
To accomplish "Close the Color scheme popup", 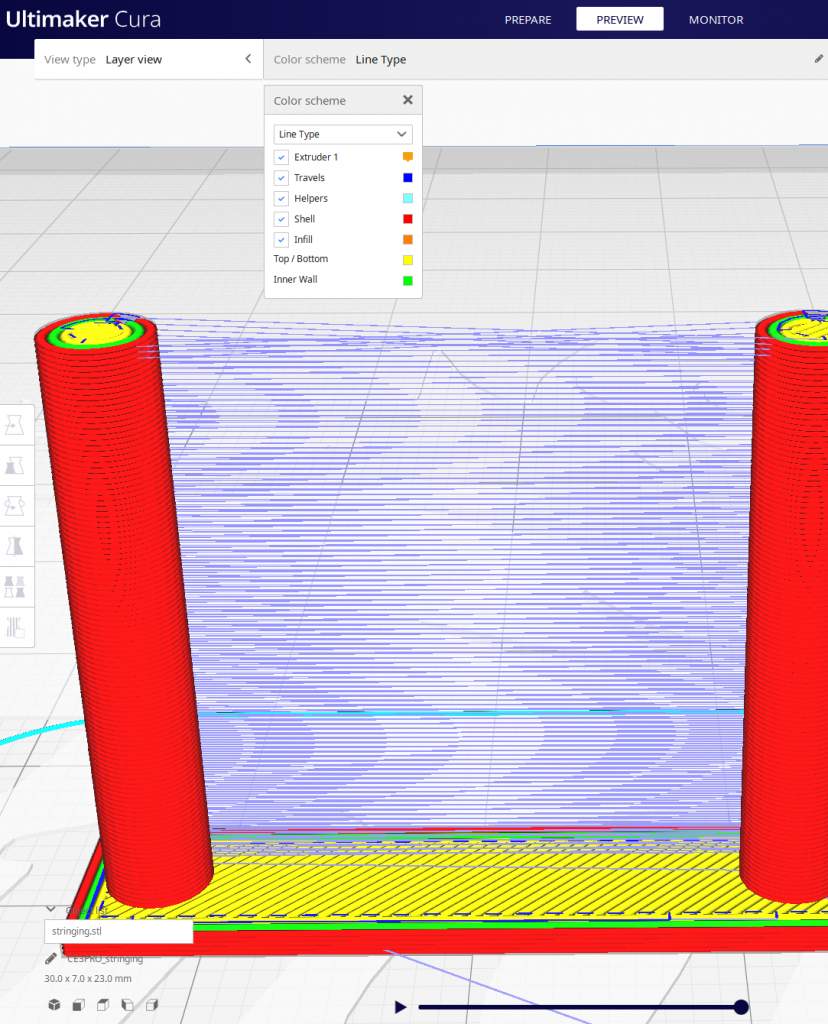I will pyautogui.click(x=407, y=100).
